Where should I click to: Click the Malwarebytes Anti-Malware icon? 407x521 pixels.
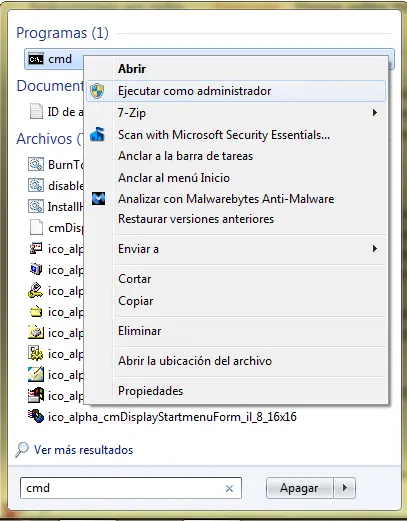click(x=98, y=198)
